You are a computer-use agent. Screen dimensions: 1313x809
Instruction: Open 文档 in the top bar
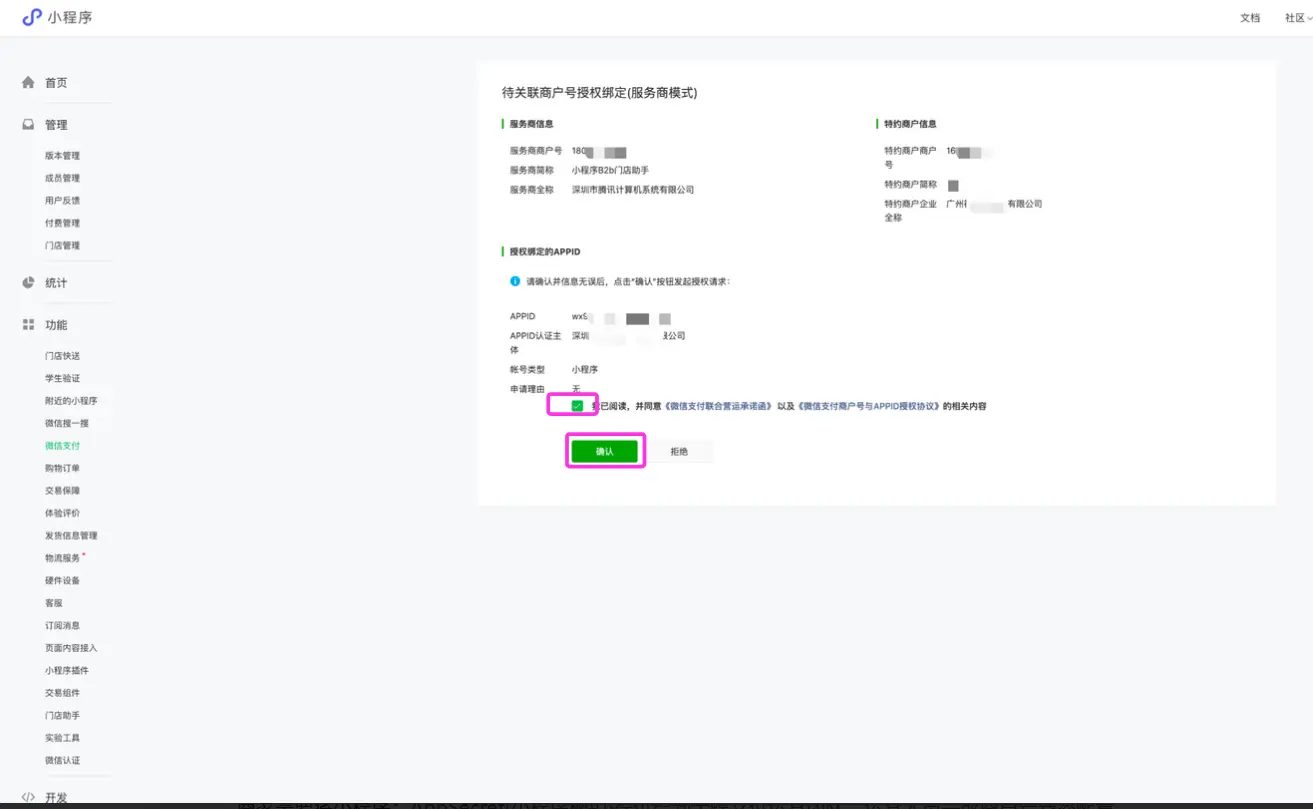pos(1250,18)
